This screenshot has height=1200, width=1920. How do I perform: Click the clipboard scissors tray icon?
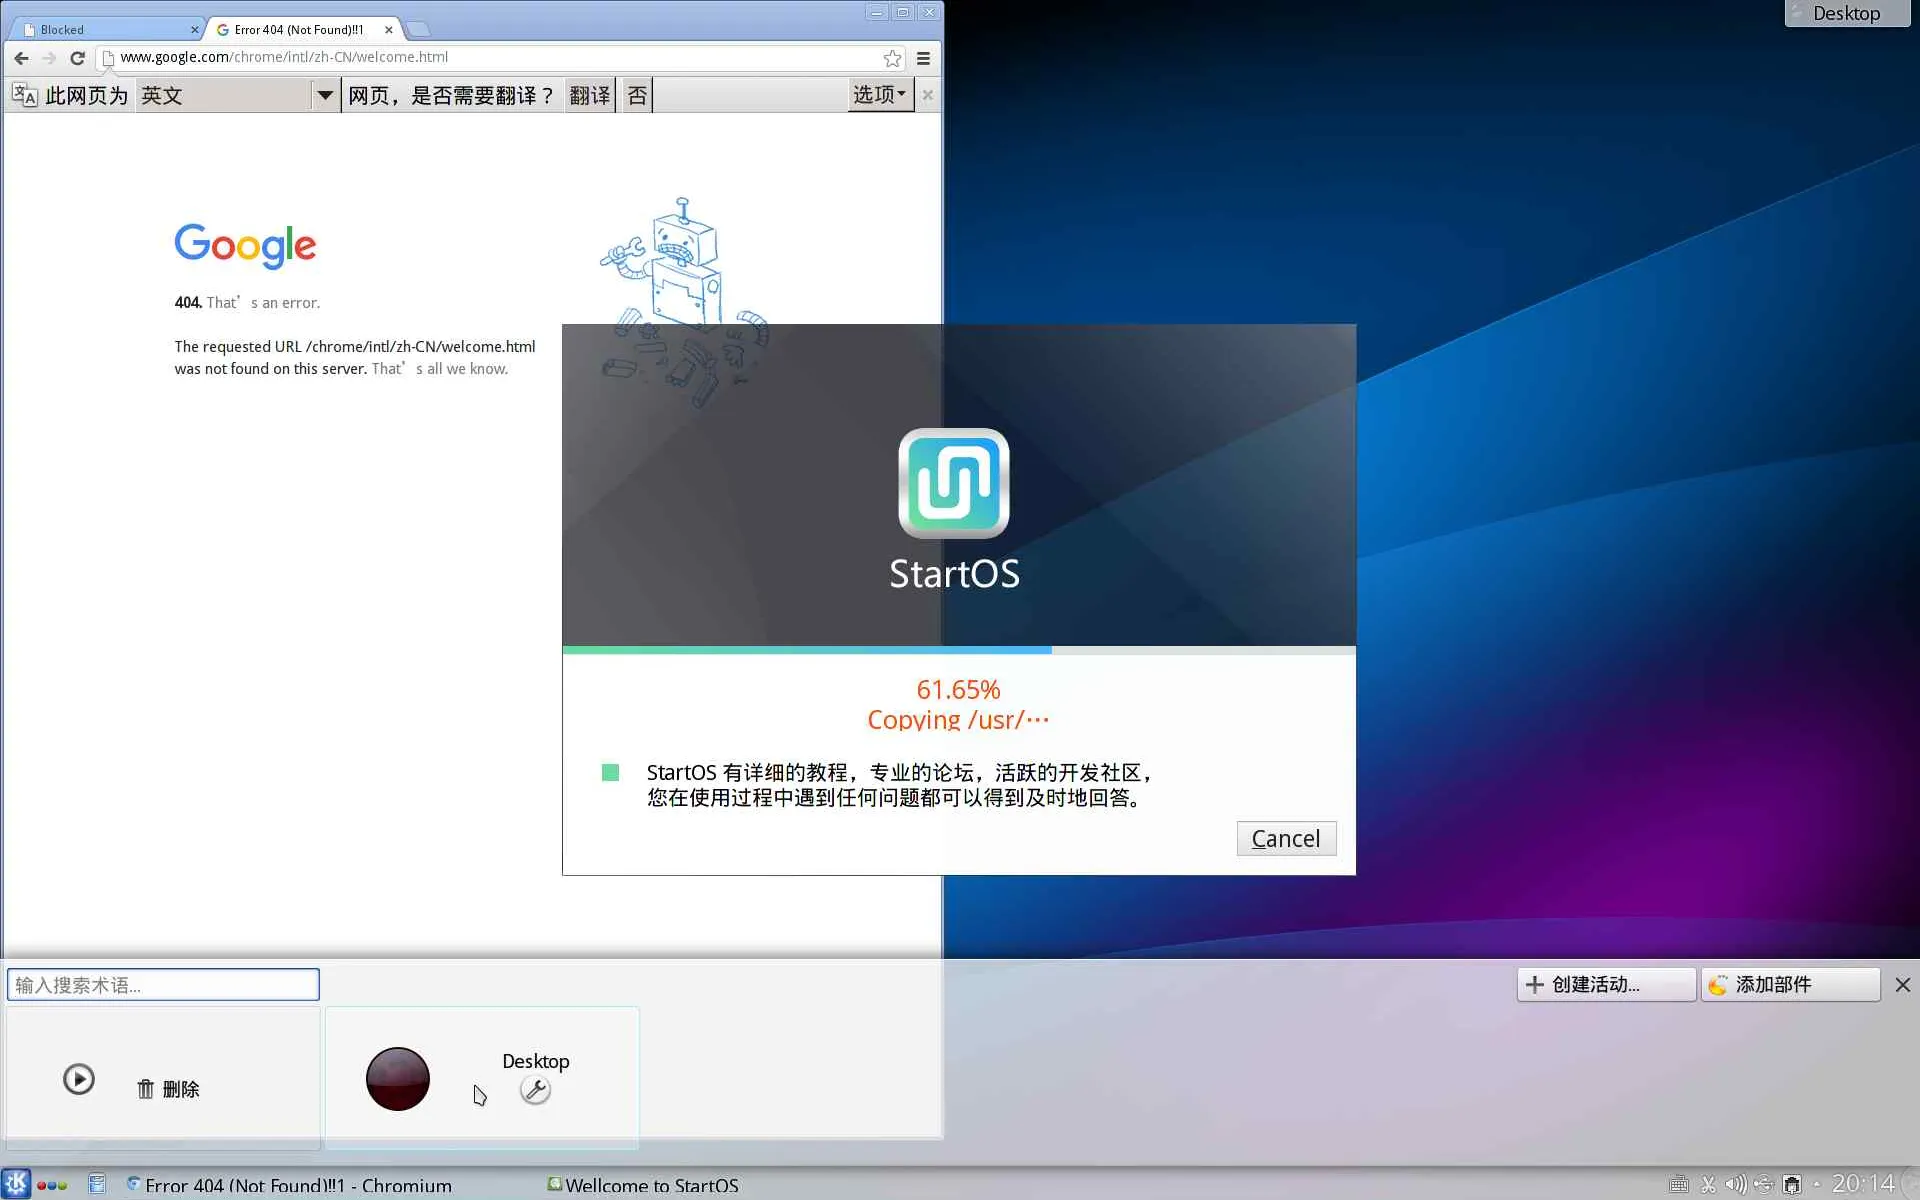pyautogui.click(x=1708, y=1184)
